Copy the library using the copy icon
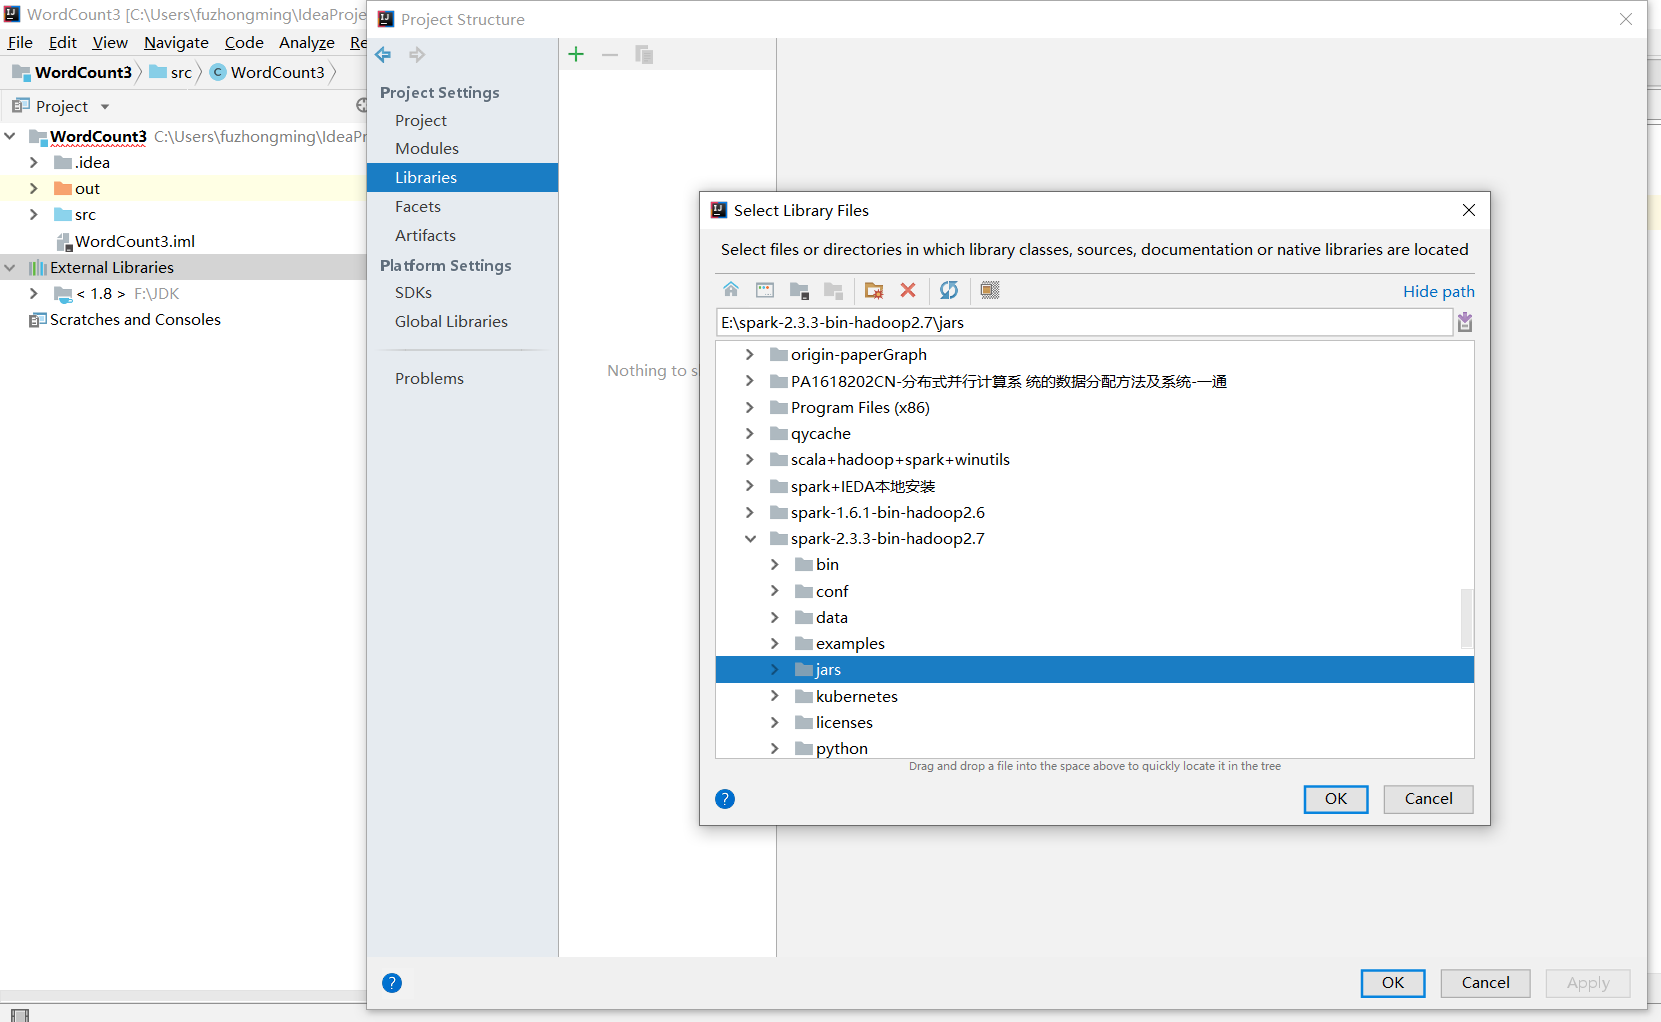 click(x=643, y=54)
